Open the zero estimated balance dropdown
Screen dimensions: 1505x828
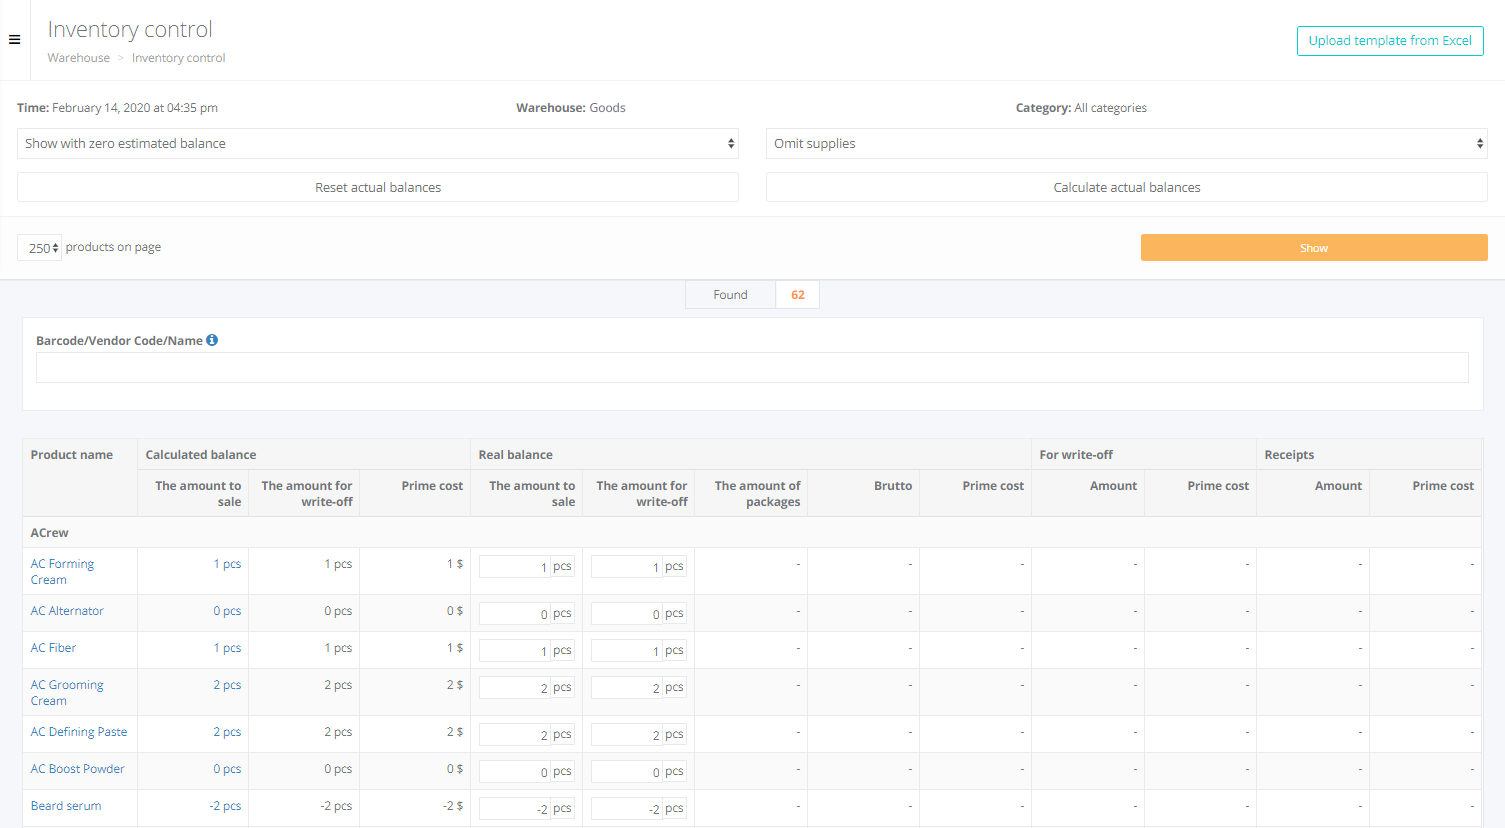click(377, 144)
